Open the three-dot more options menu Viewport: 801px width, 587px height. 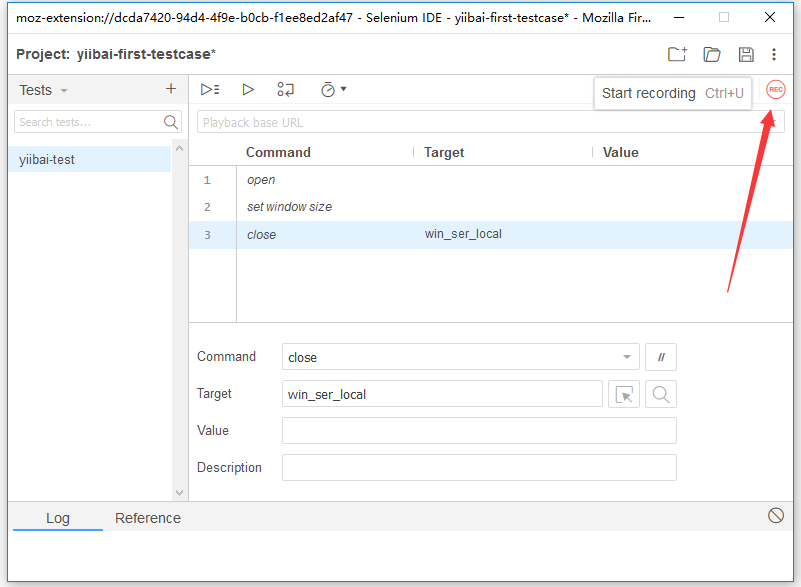pyautogui.click(x=774, y=54)
